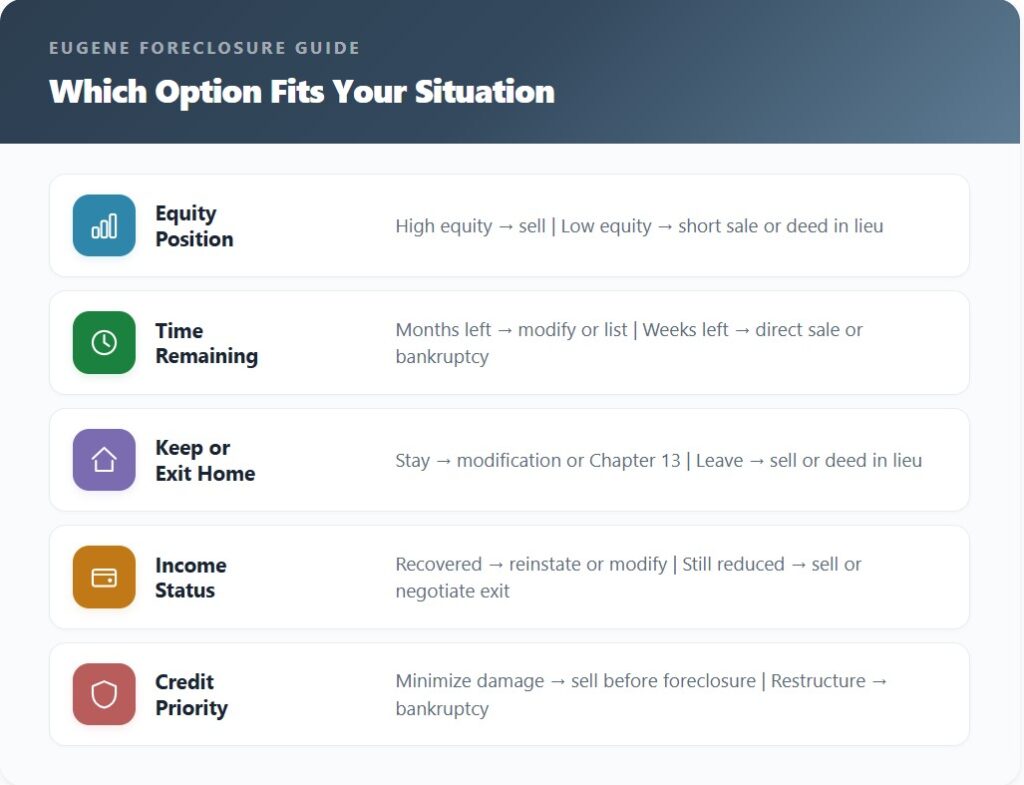The image size is (1024, 785).
Task: Select the Income Status label
Action: point(190,577)
